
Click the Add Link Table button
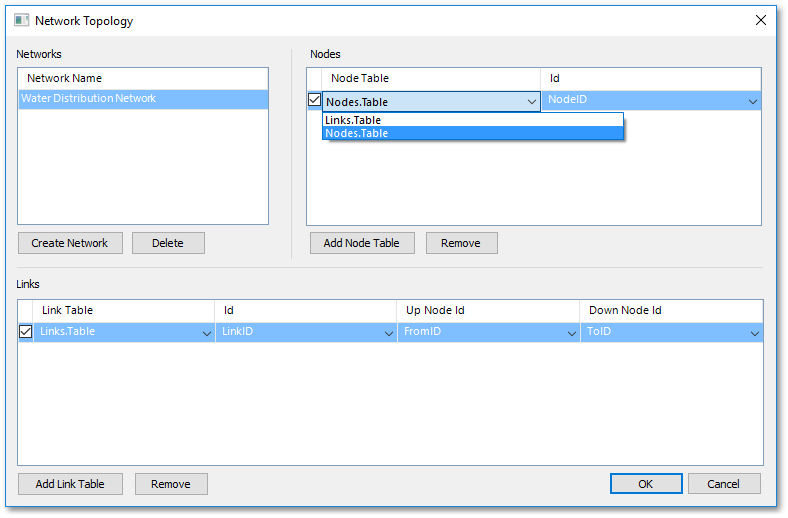(x=70, y=484)
